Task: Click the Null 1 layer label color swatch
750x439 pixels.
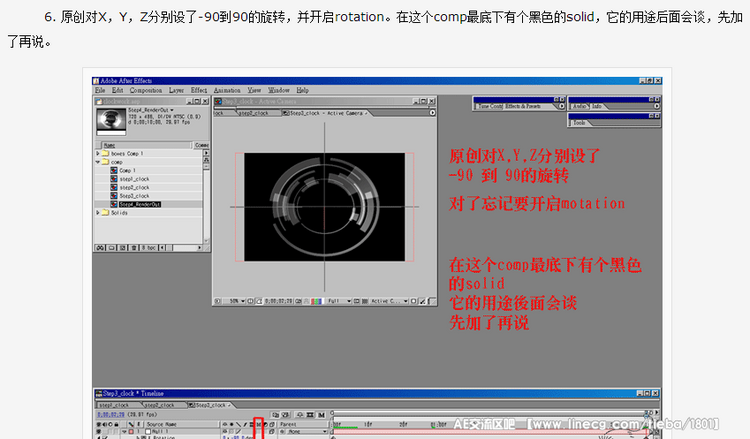Action: pyautogui.click(x=131, y=431)
